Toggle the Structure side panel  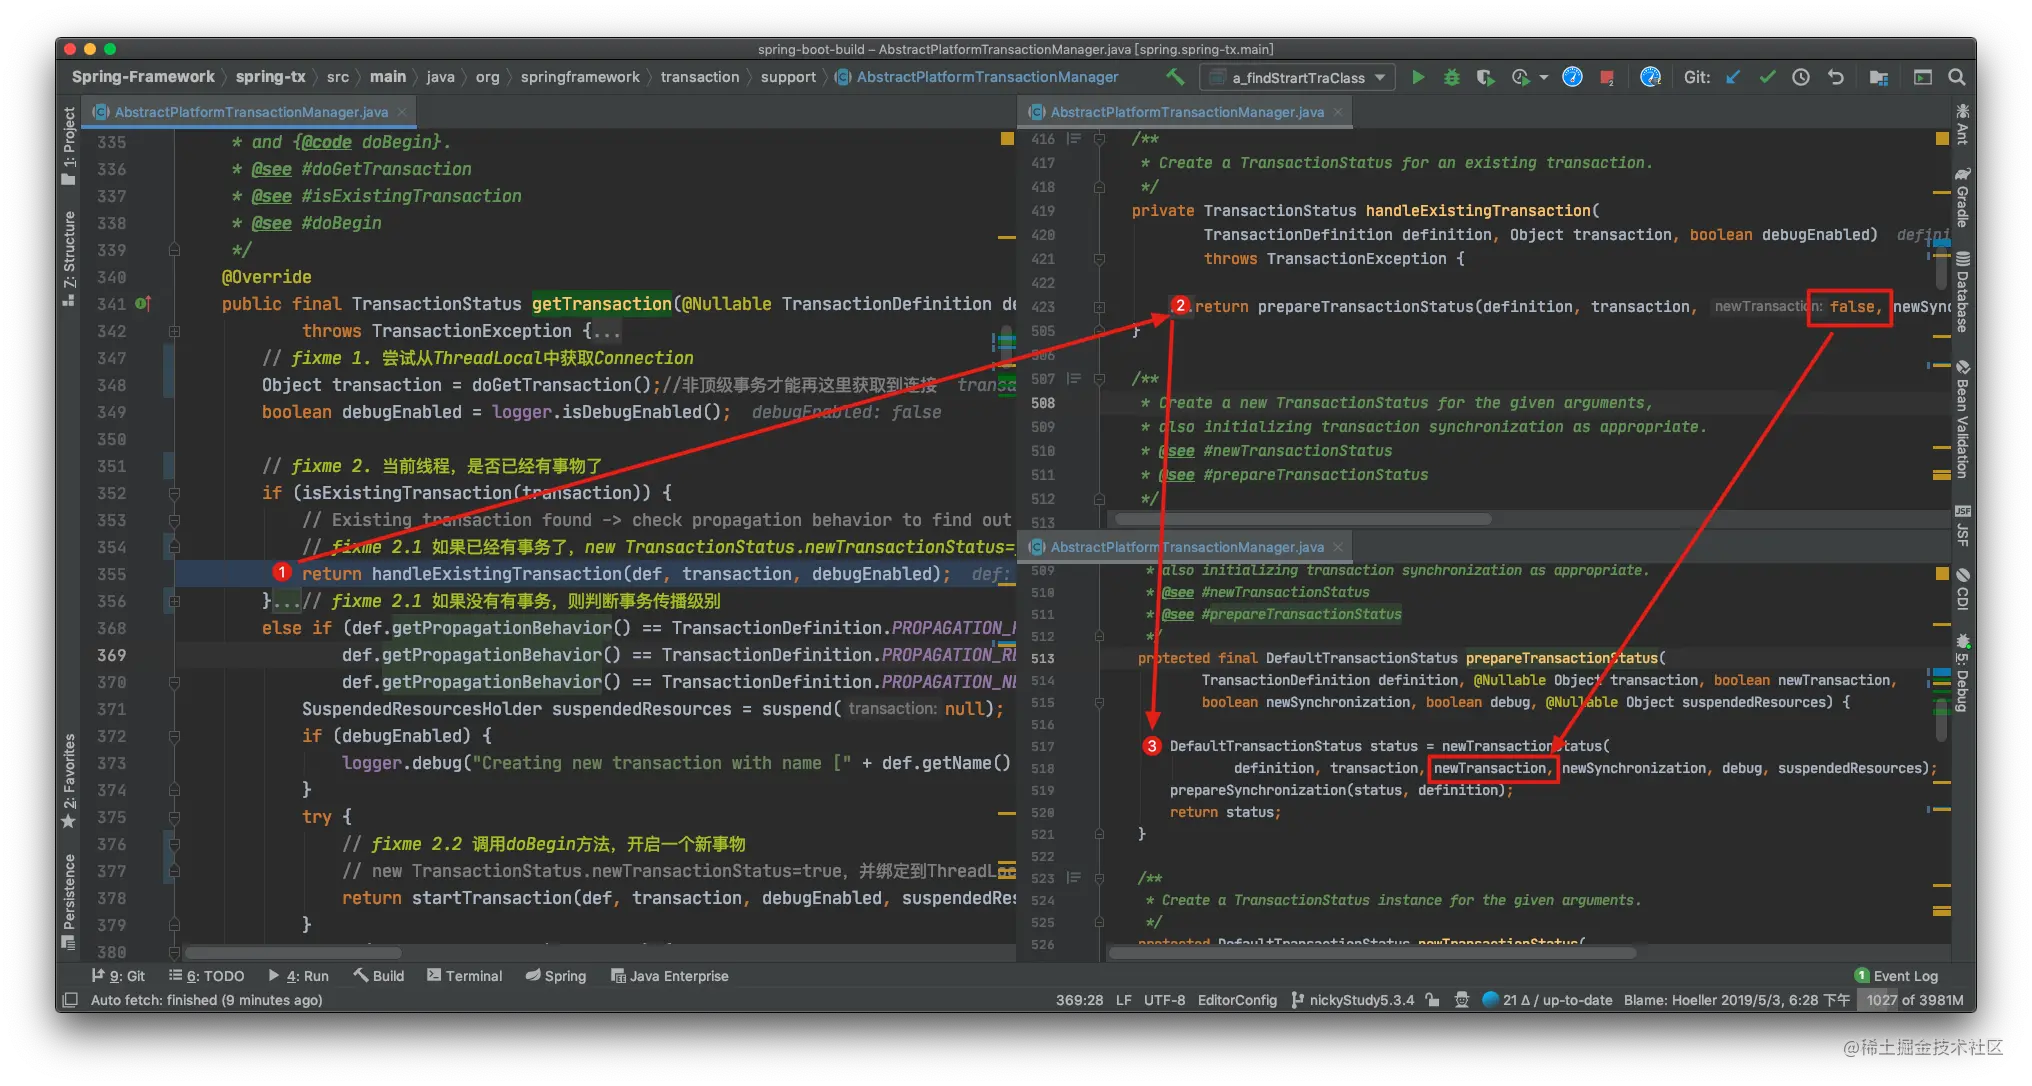click(69, 258)
